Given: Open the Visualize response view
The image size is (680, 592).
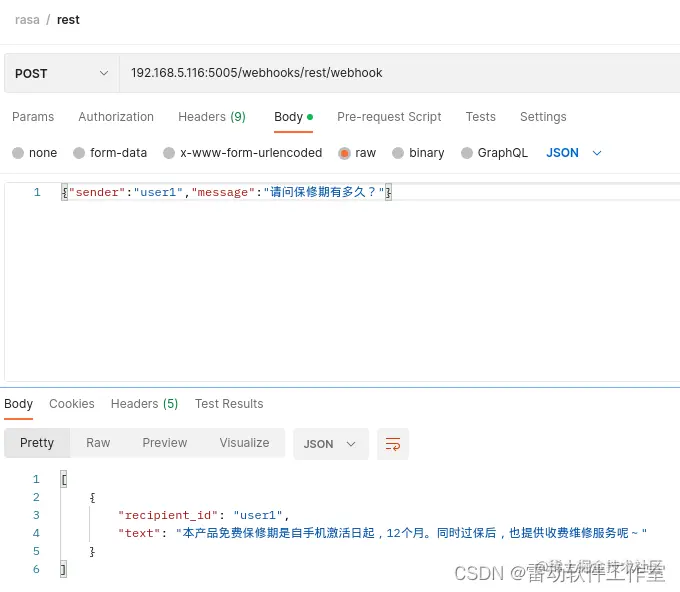Looking at the screenshot, I should (x=244, y=443).
